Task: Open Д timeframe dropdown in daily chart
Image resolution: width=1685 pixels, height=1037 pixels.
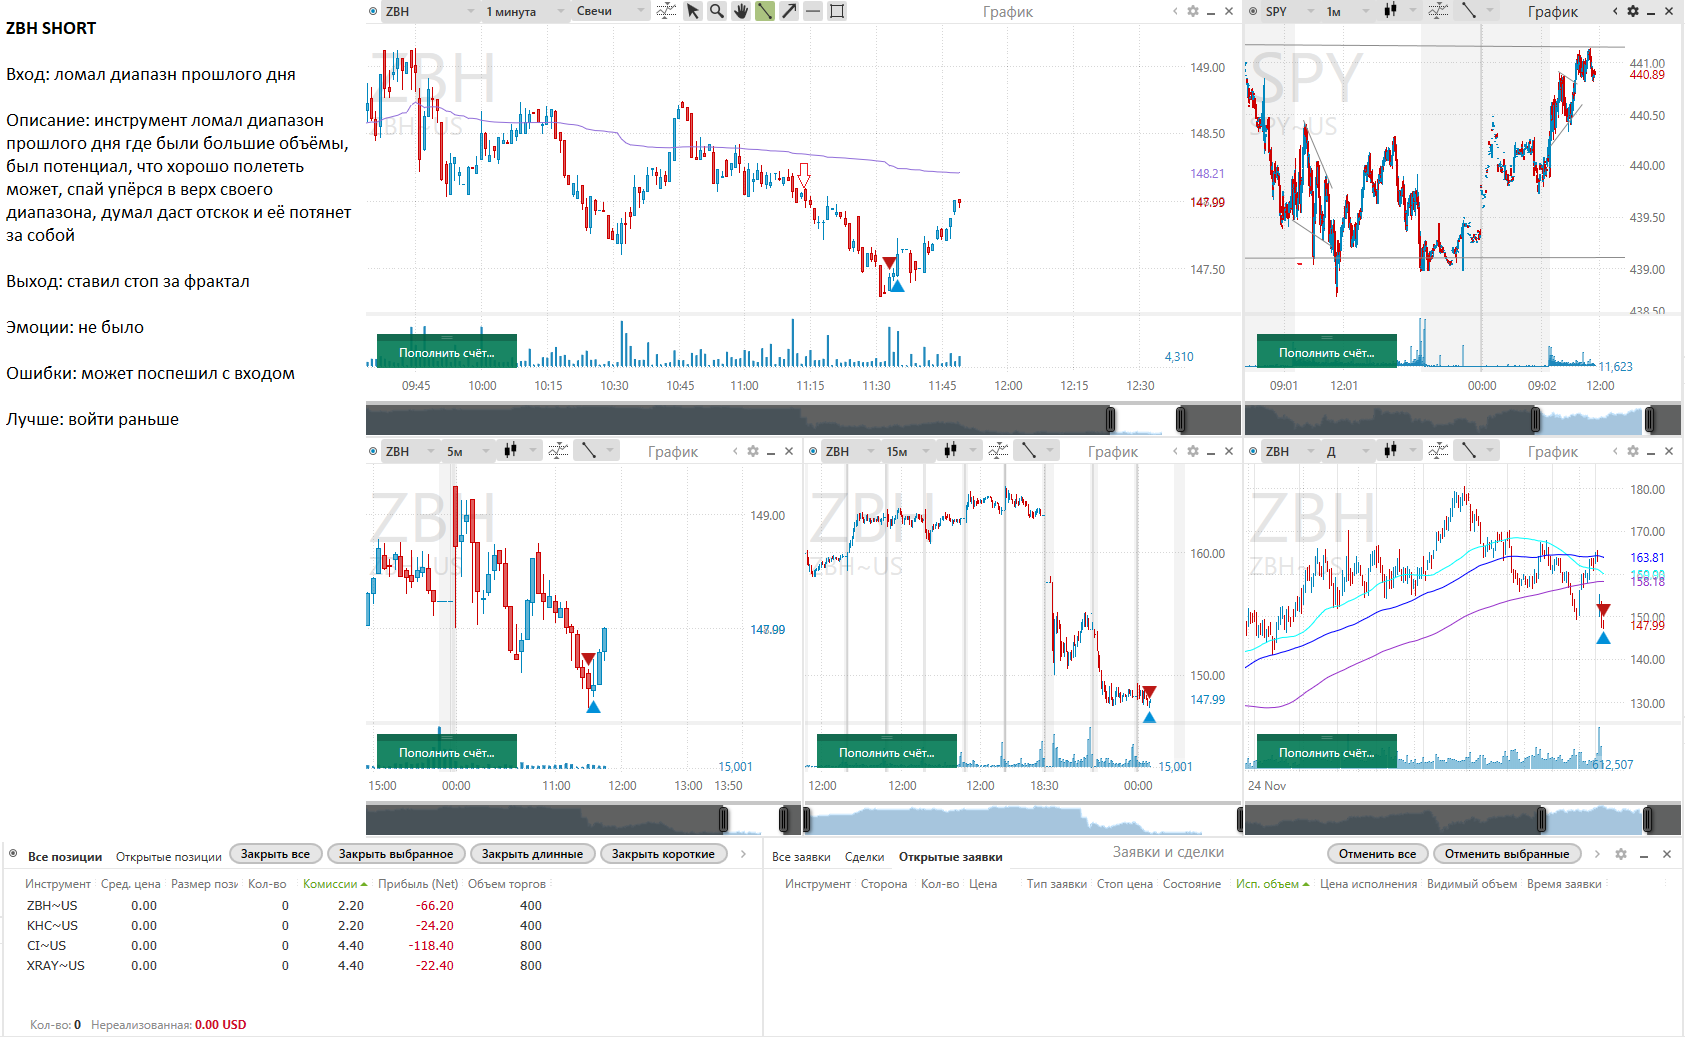Action: [1347, 451]
